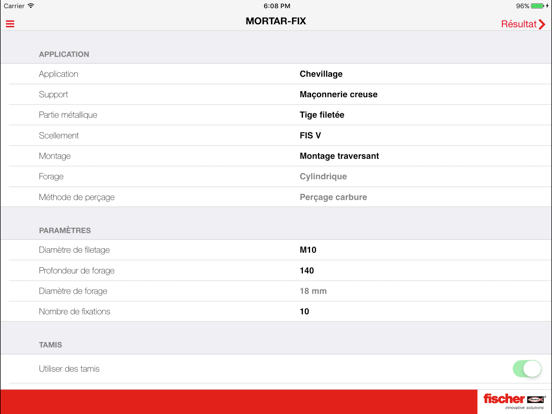Click the Scellement row label
The width and height of the screenshot is (552, 414).
pos(59,136)
